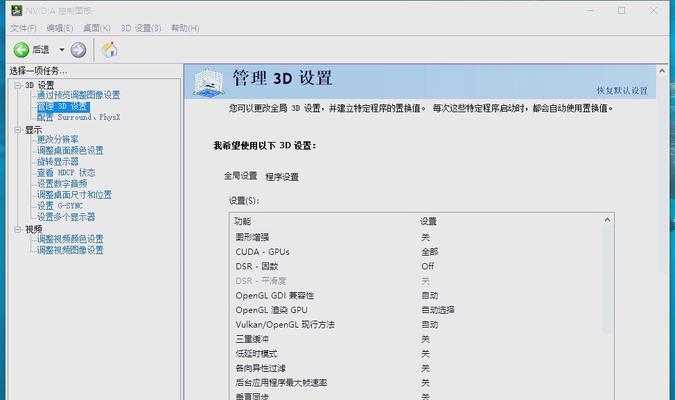Select 管理 3D 设置 in tree
Screen dimensions: 675x400
[63, 106]
